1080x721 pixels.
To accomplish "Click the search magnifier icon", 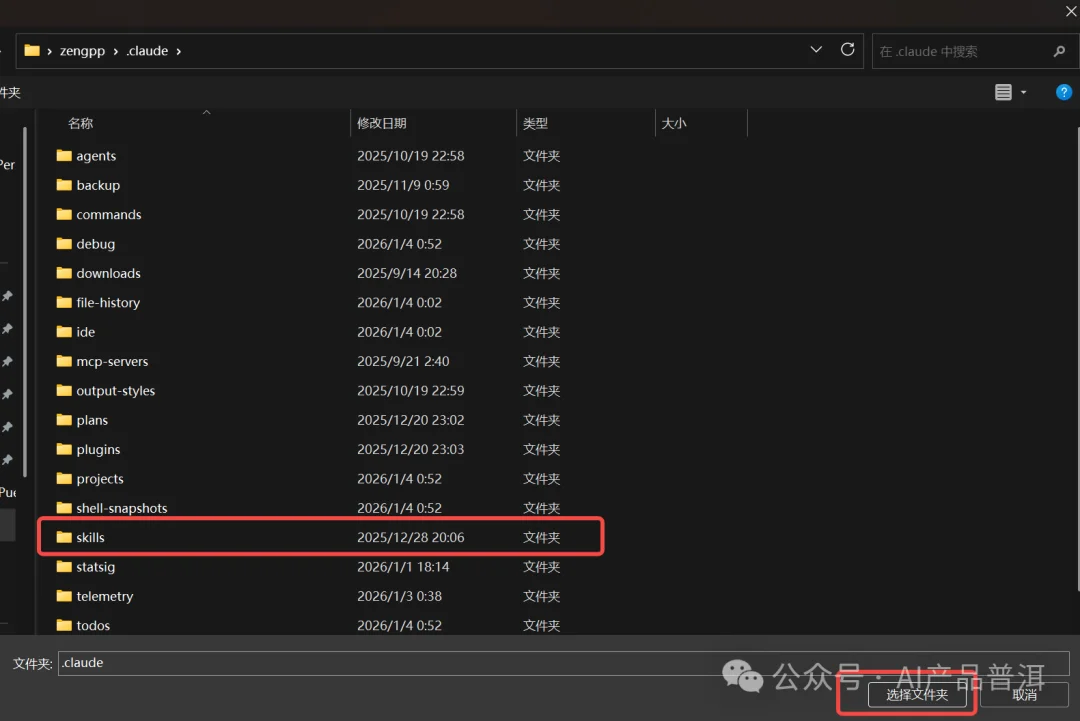I will (1059, 51).
